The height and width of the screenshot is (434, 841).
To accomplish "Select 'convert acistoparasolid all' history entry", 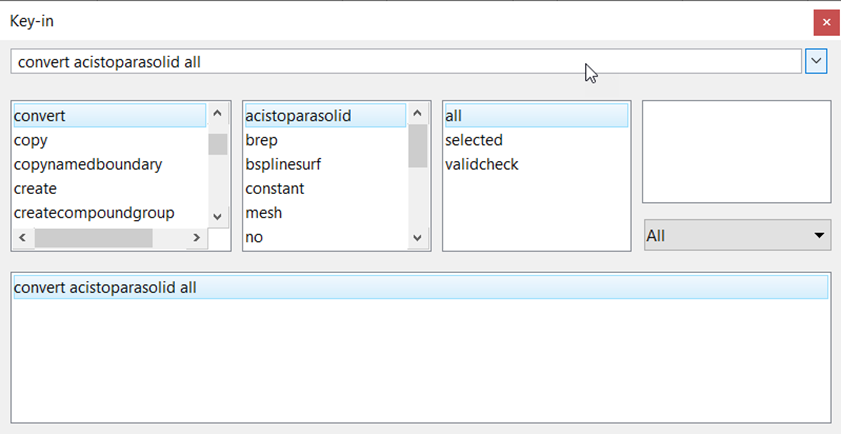I will point(106,287).
